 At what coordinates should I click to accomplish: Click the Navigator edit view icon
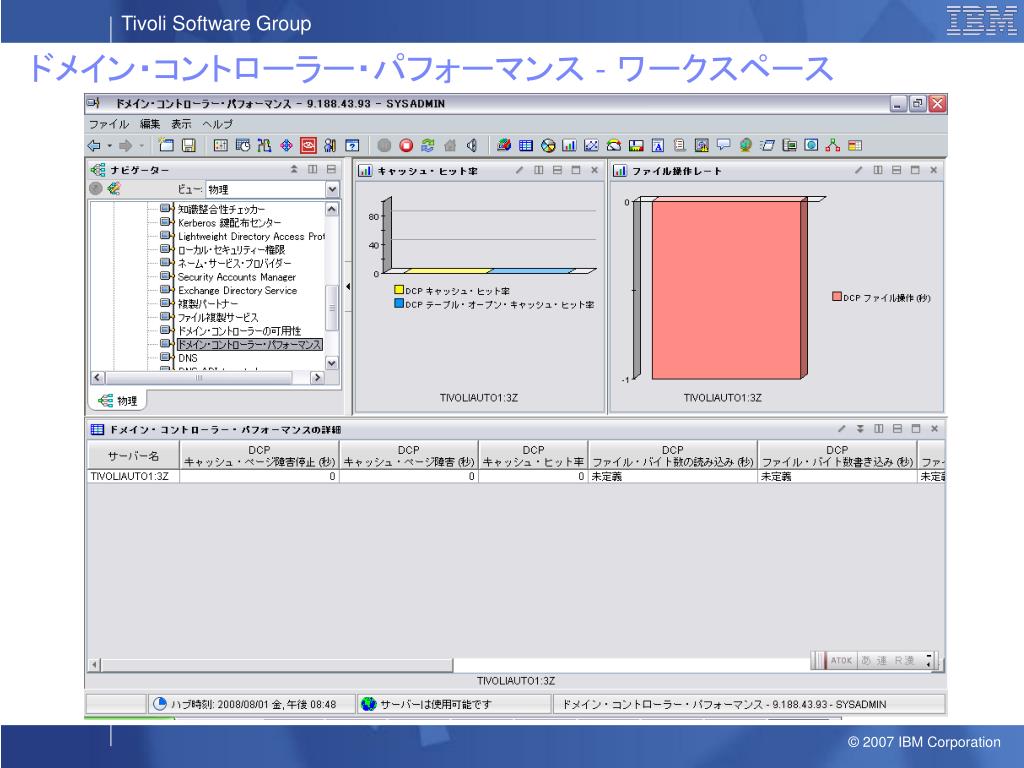tap(114, 189)
